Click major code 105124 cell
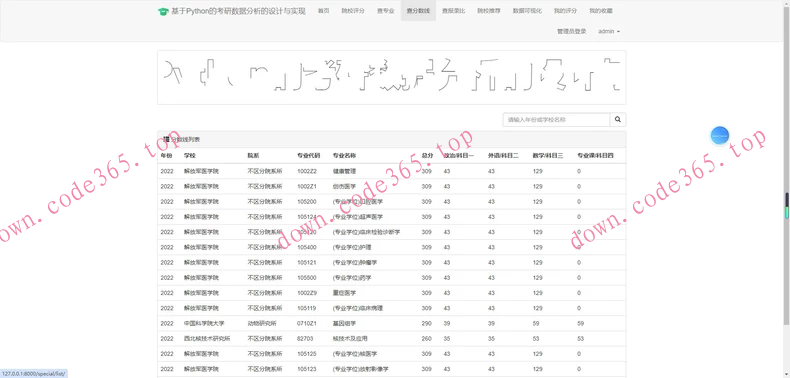 307,217
